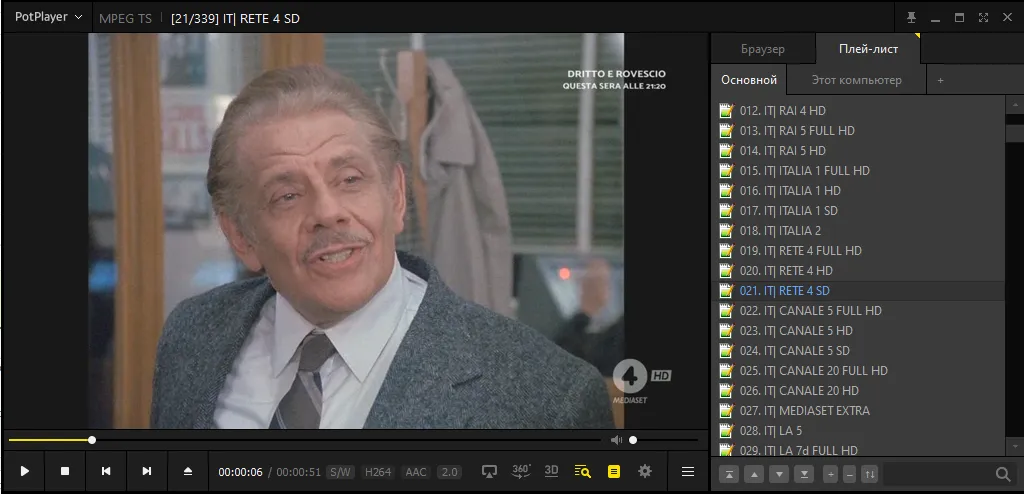Open the PotPlayer main menu dropdown
This screenshot has width=1024, height=494.
point(49,17)
